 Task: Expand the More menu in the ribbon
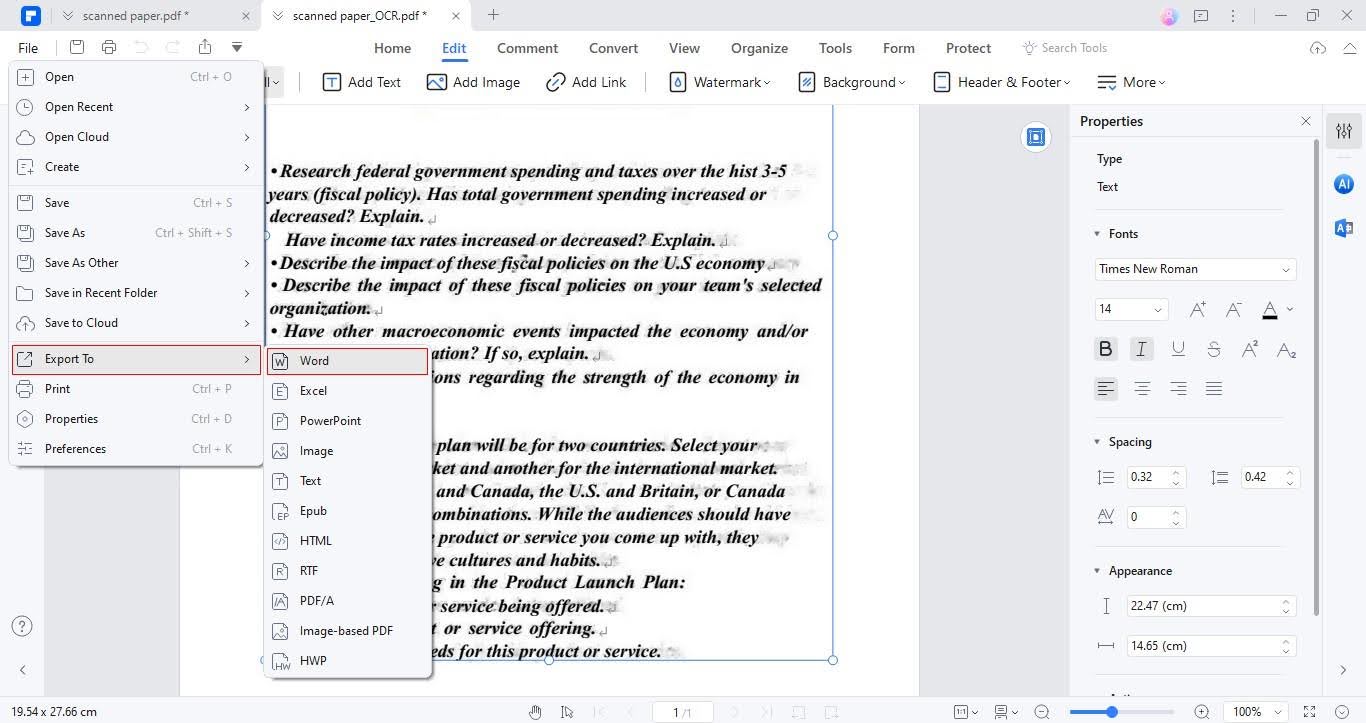(1131, 82)
